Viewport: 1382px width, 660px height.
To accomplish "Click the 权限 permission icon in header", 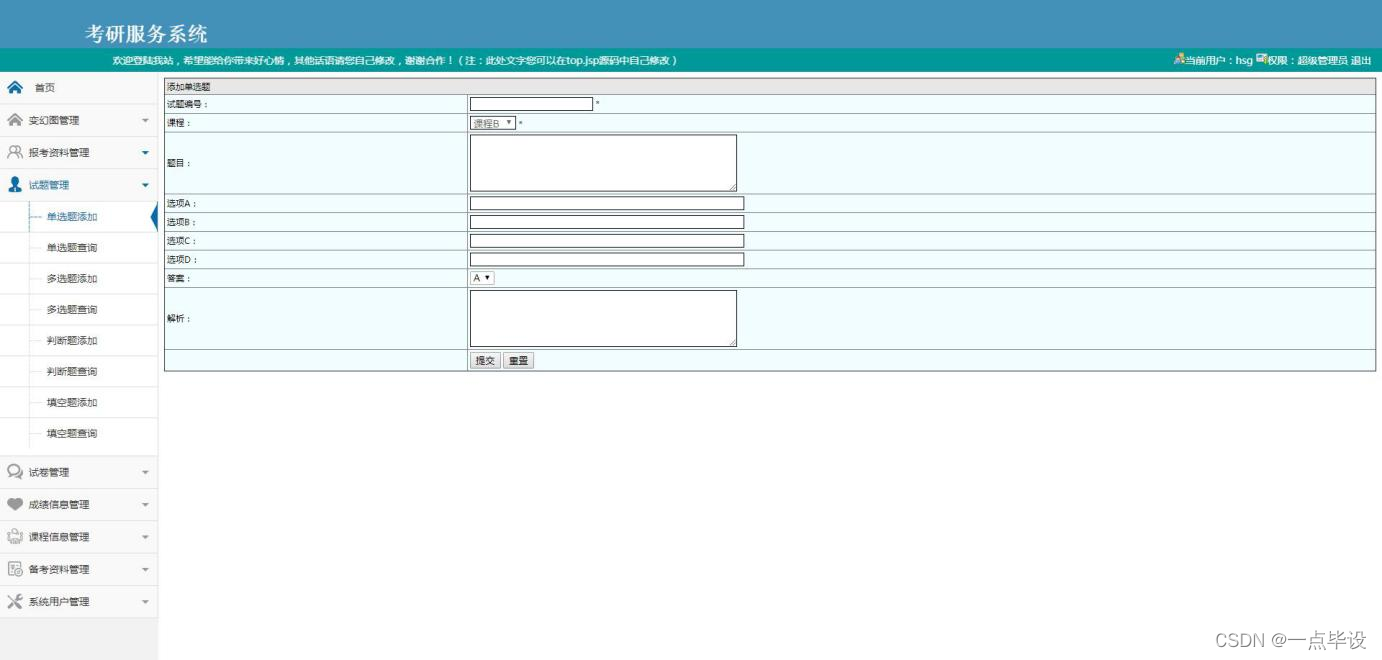I will pyautogui.click(x=1261, y=60).
